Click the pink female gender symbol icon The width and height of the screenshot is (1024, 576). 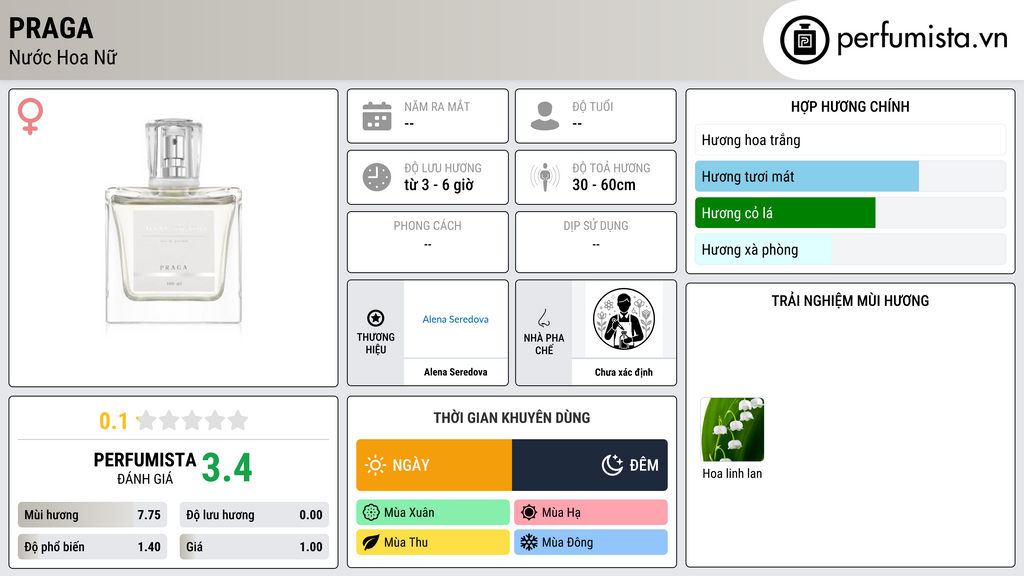(30, 116)
